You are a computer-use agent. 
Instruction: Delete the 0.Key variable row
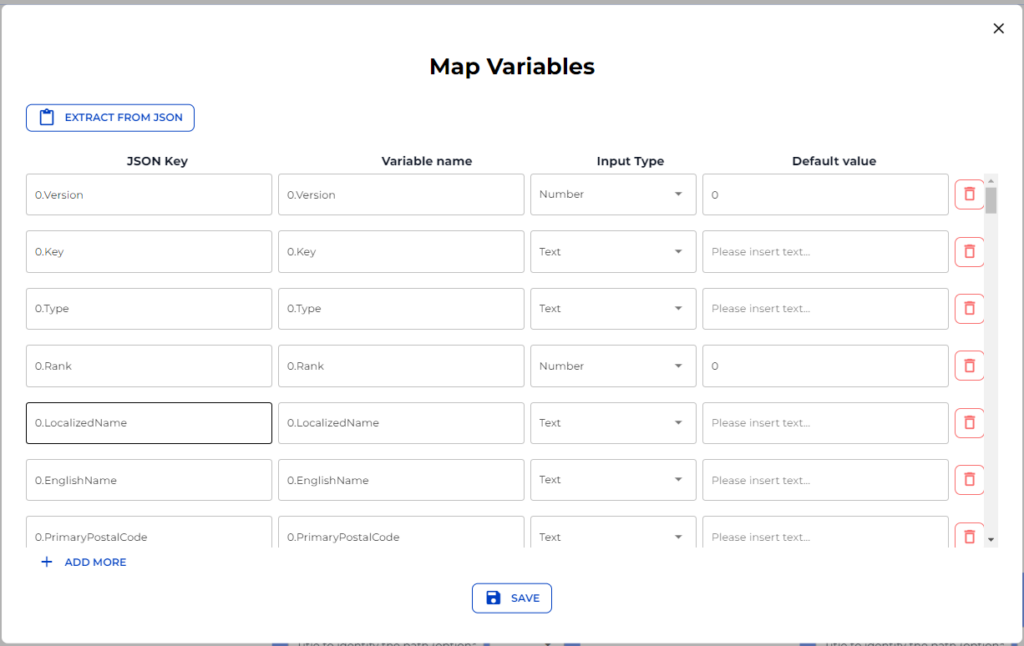(968, 252)
